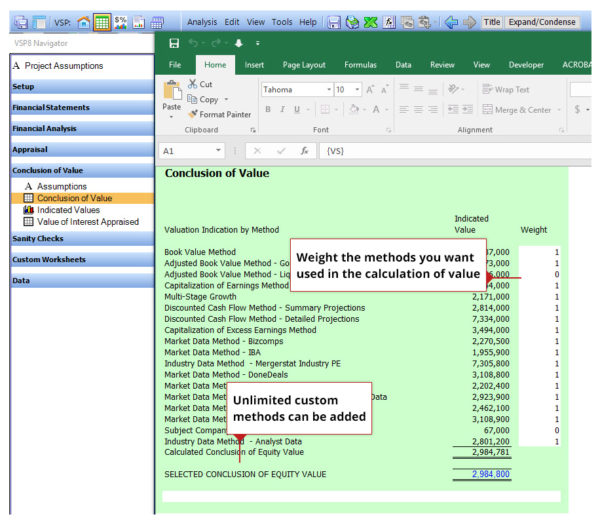Click the blue forward arrow icon
This screenshot has width=600, height=525.
coord(472,21)
